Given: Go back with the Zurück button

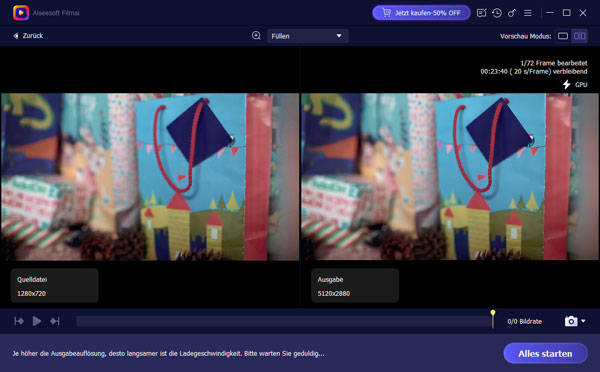Looking at the screenshot, I should click(28, 36).
